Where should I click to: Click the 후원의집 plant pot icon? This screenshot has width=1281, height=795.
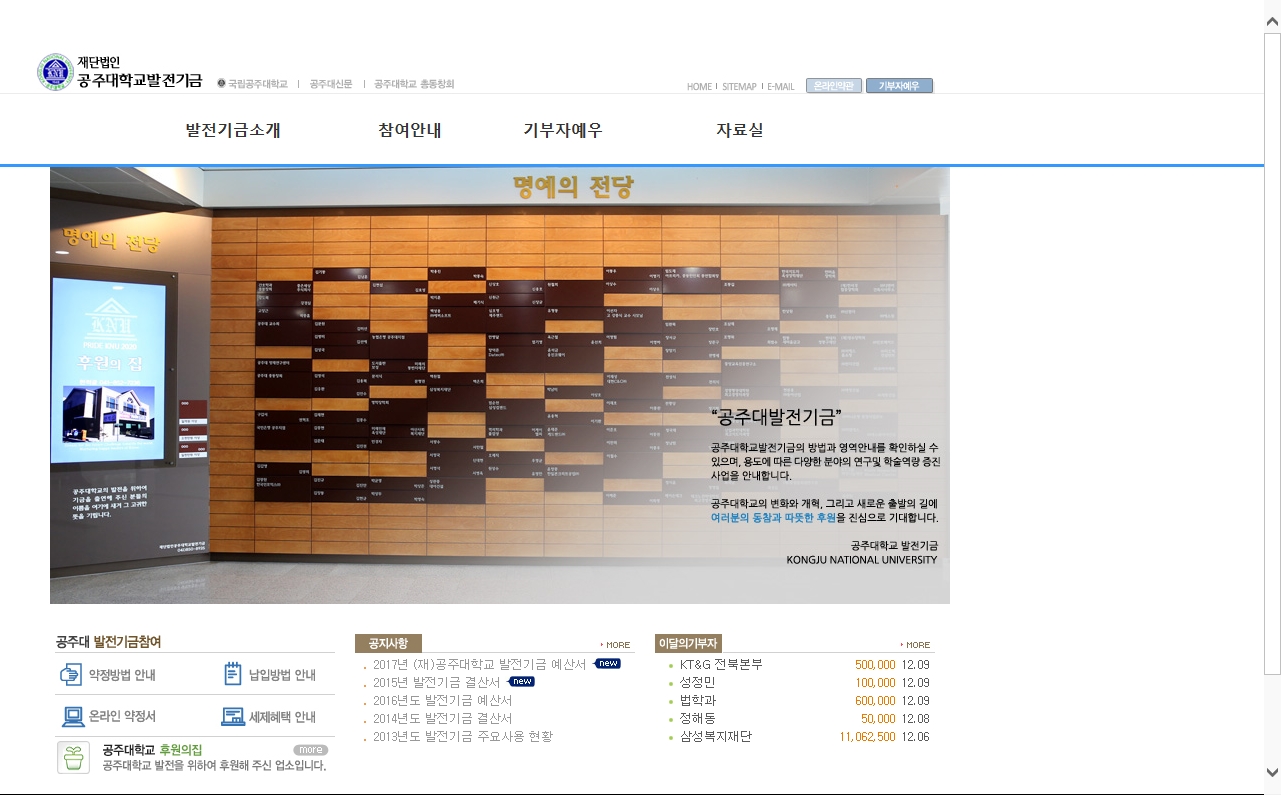pyautogui.click(x=73, y=757)
